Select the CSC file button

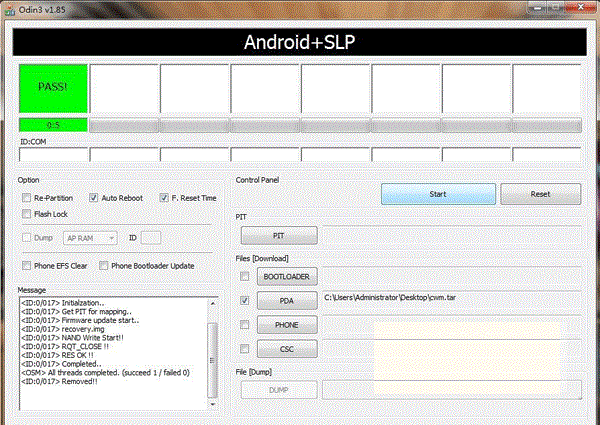tap(285, 349)
